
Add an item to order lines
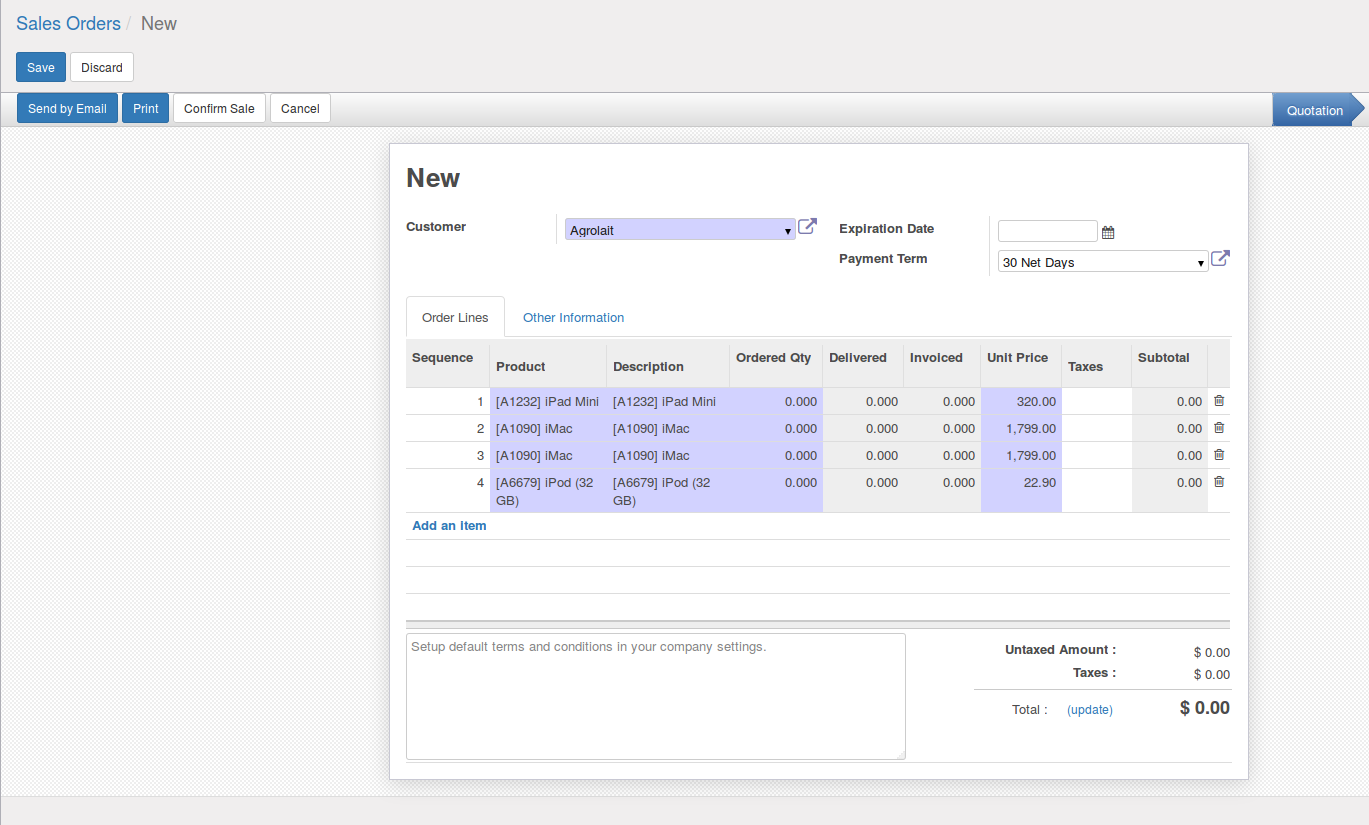pos(449,525)
